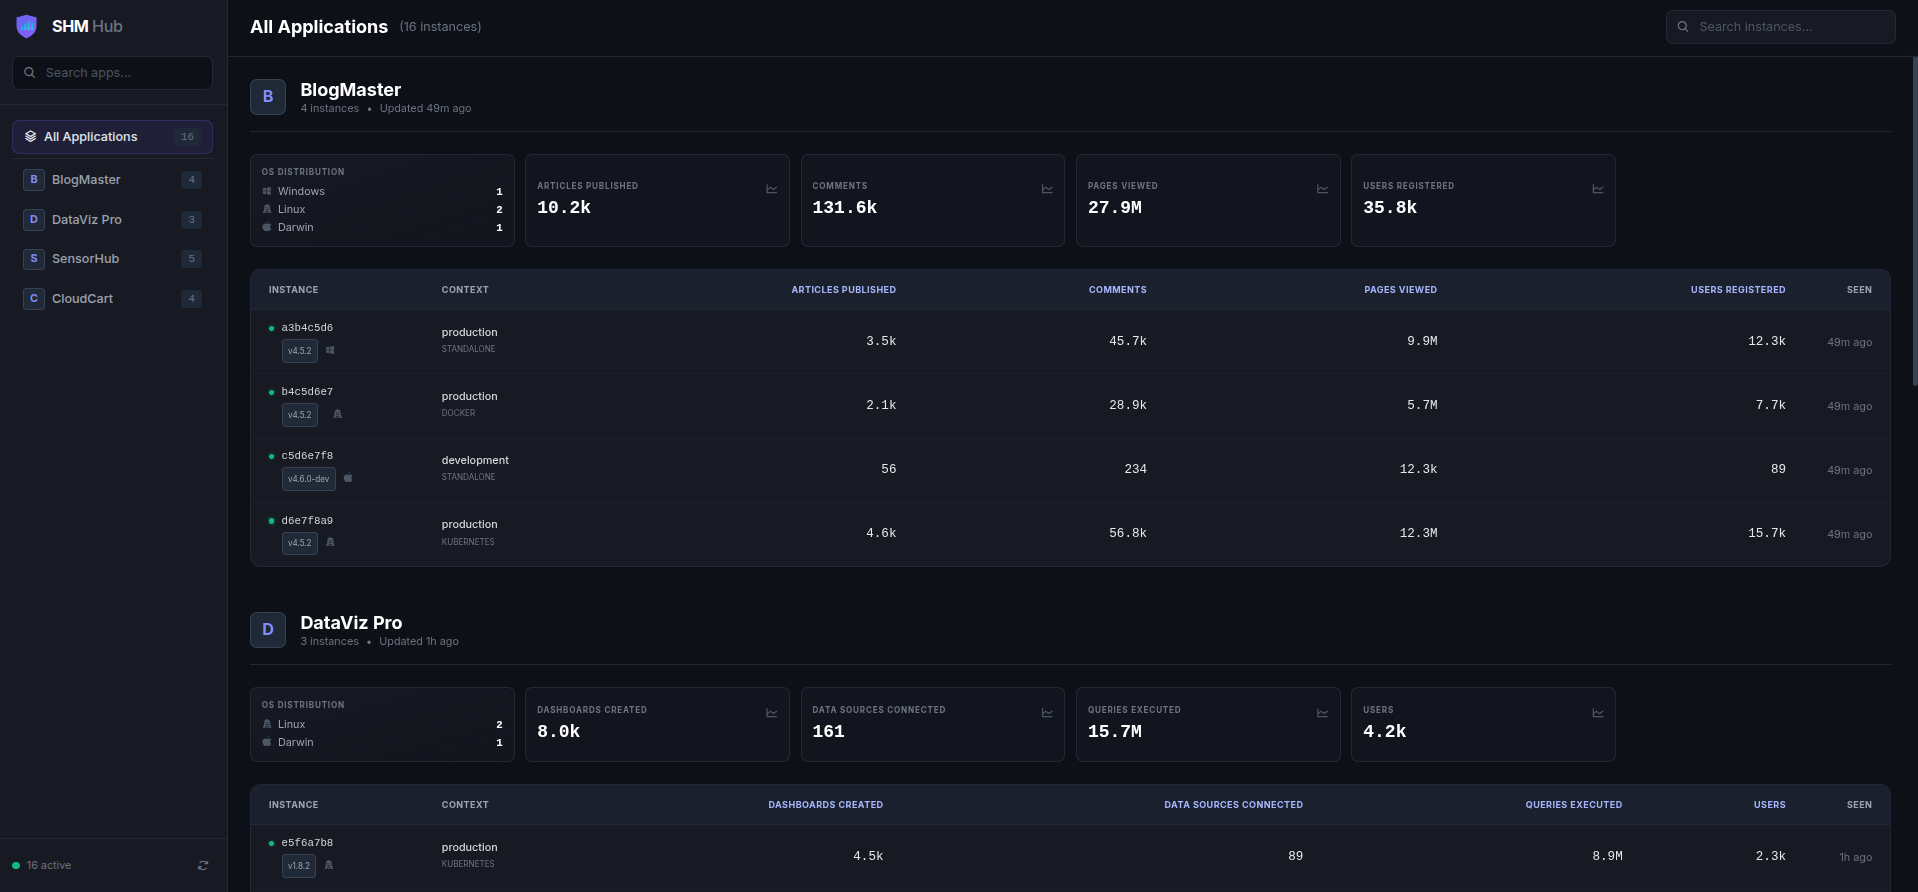Sort BlogMaster table by Pages Viewed

coord(1400,290)
